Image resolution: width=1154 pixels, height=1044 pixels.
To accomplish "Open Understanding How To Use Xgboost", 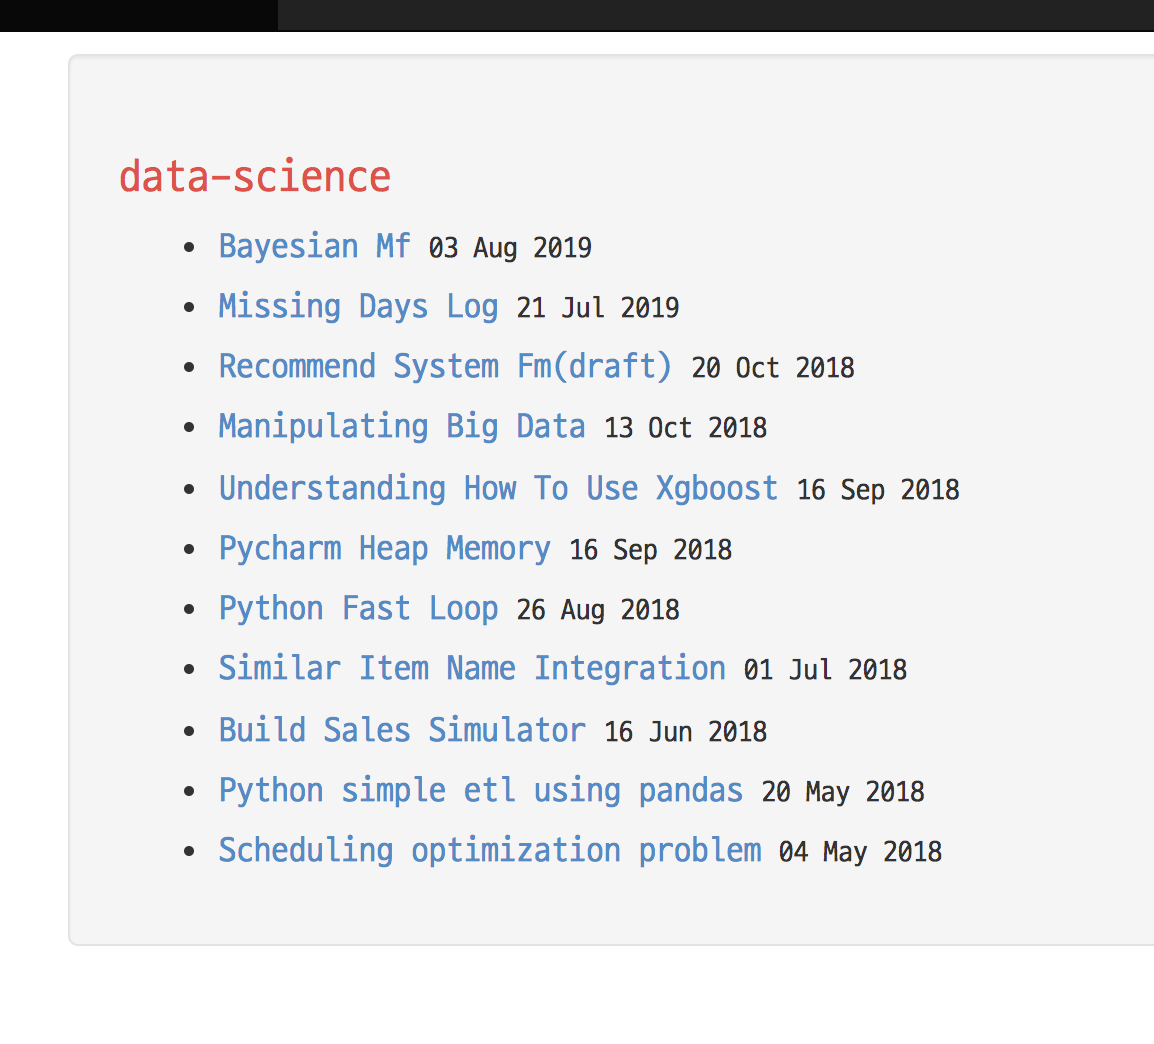I will pyautogui.click(x=498, y=489).
